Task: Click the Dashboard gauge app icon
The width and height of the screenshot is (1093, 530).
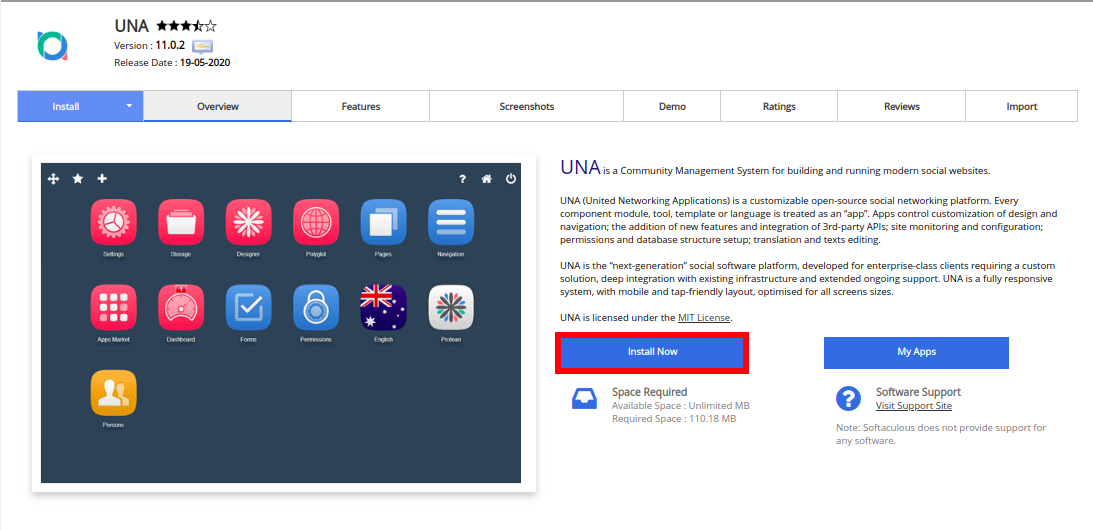Action: click(181, 307)
